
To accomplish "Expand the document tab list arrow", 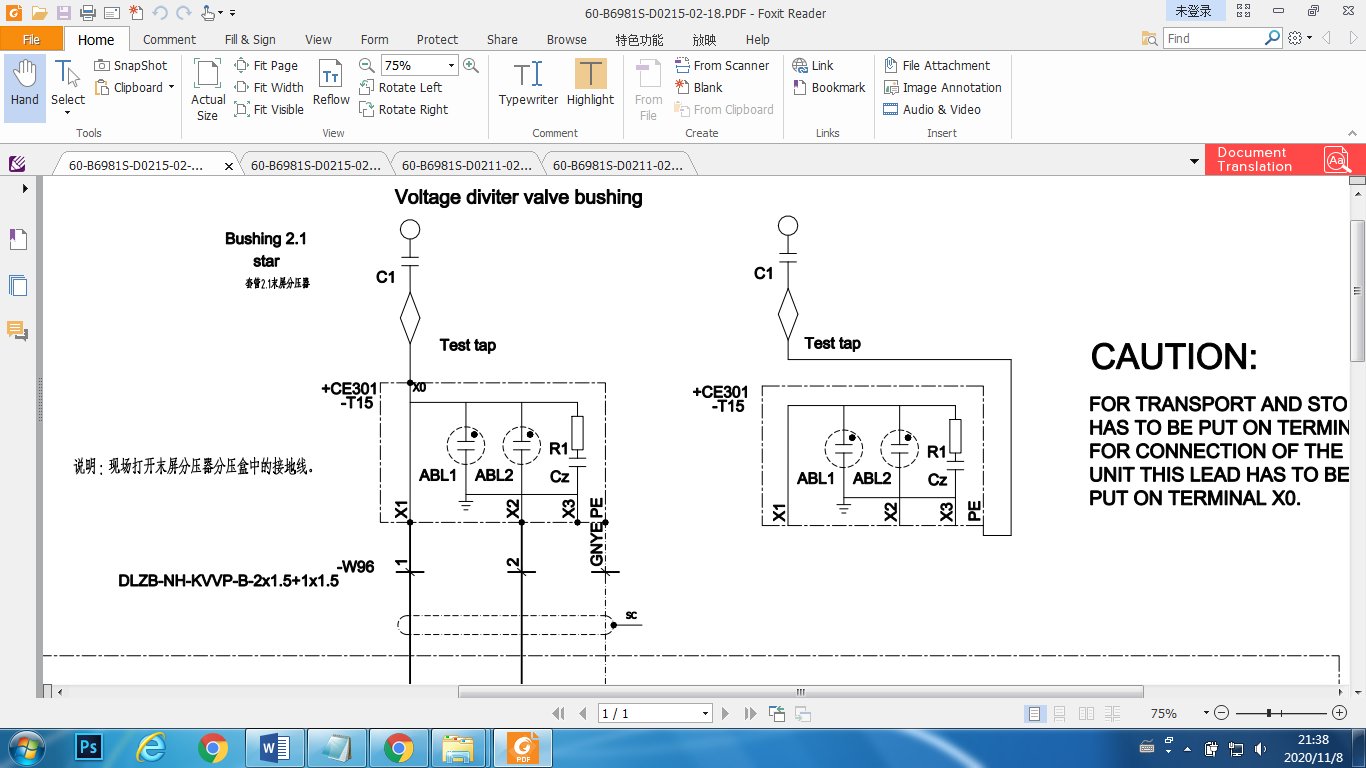I will coord(1194,162).
